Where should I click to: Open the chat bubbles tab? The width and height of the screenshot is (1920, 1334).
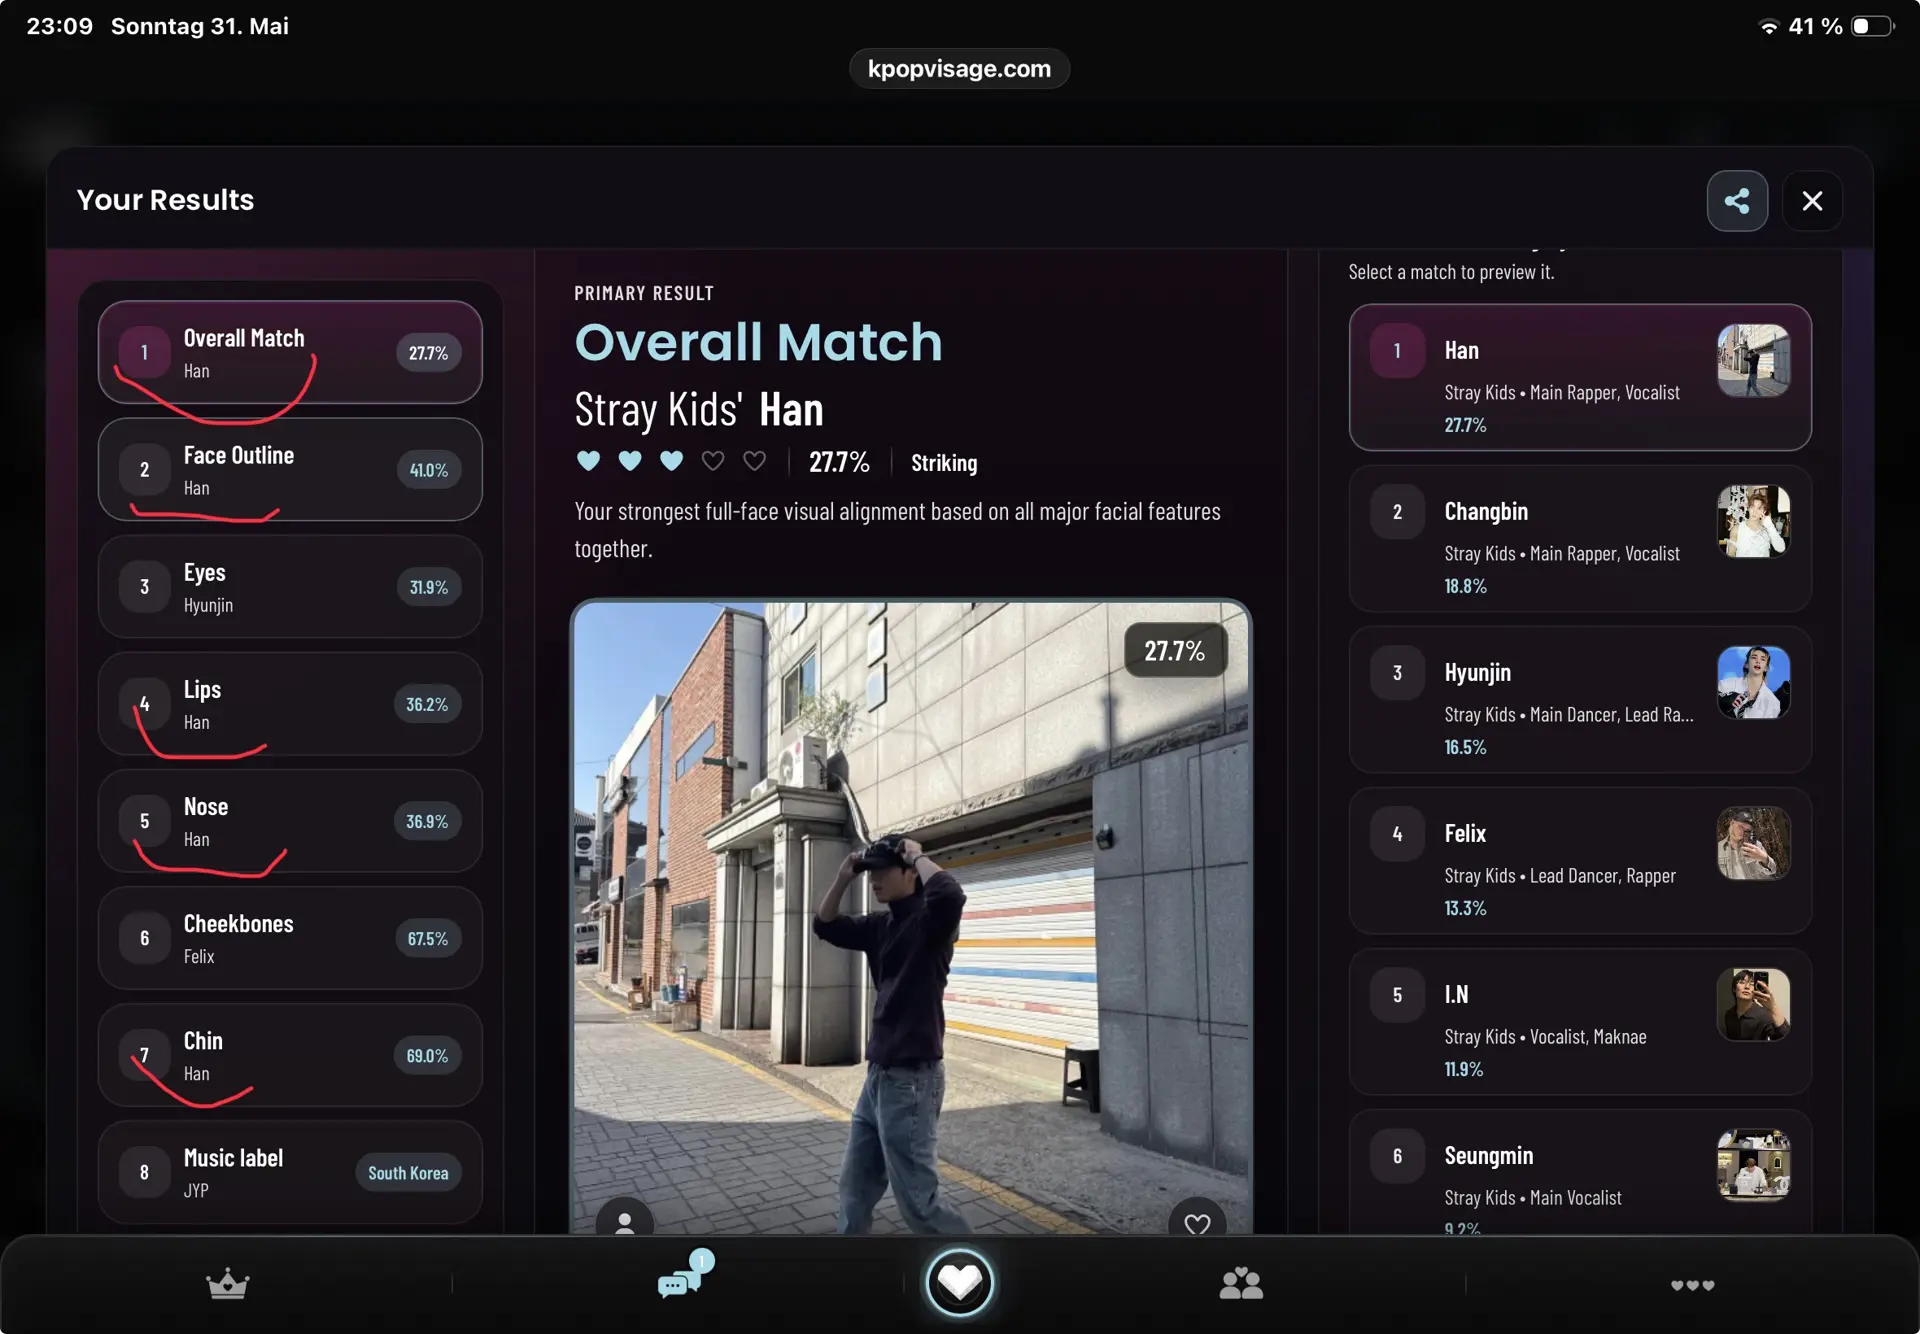click(684, 1277)
